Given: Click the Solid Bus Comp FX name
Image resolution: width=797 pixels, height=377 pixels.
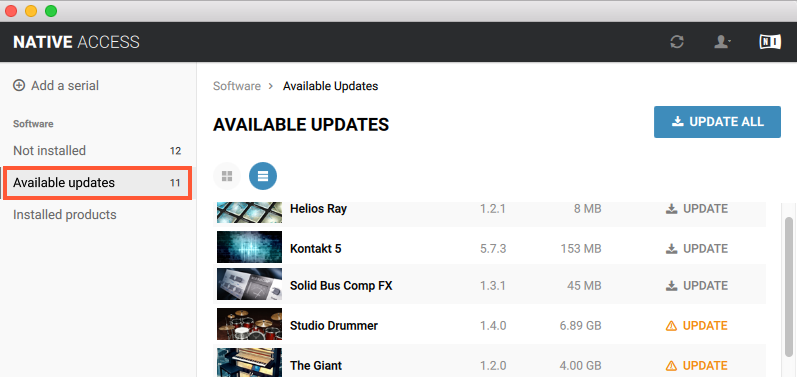Looking at the screenshot, I should click(341, 286).
